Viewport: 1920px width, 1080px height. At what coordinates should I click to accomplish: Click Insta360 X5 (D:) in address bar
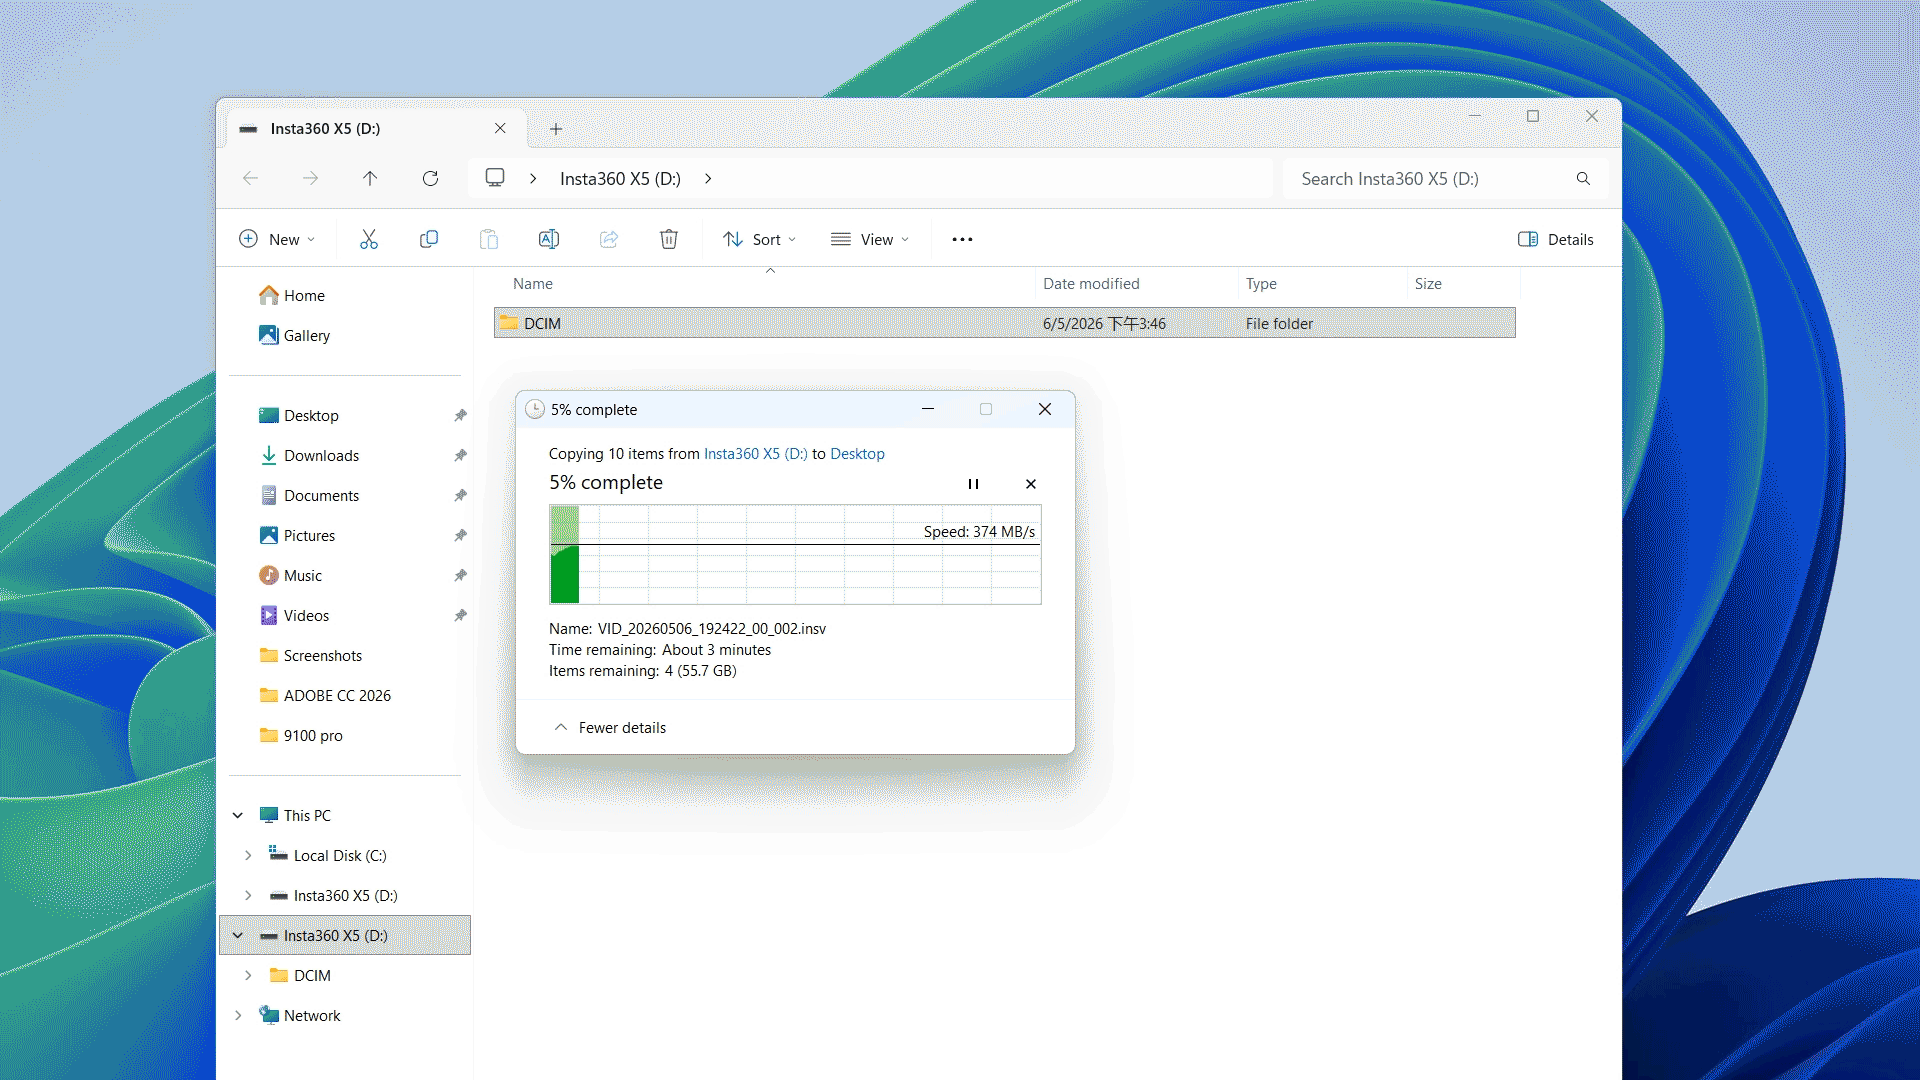pos(620,178)
